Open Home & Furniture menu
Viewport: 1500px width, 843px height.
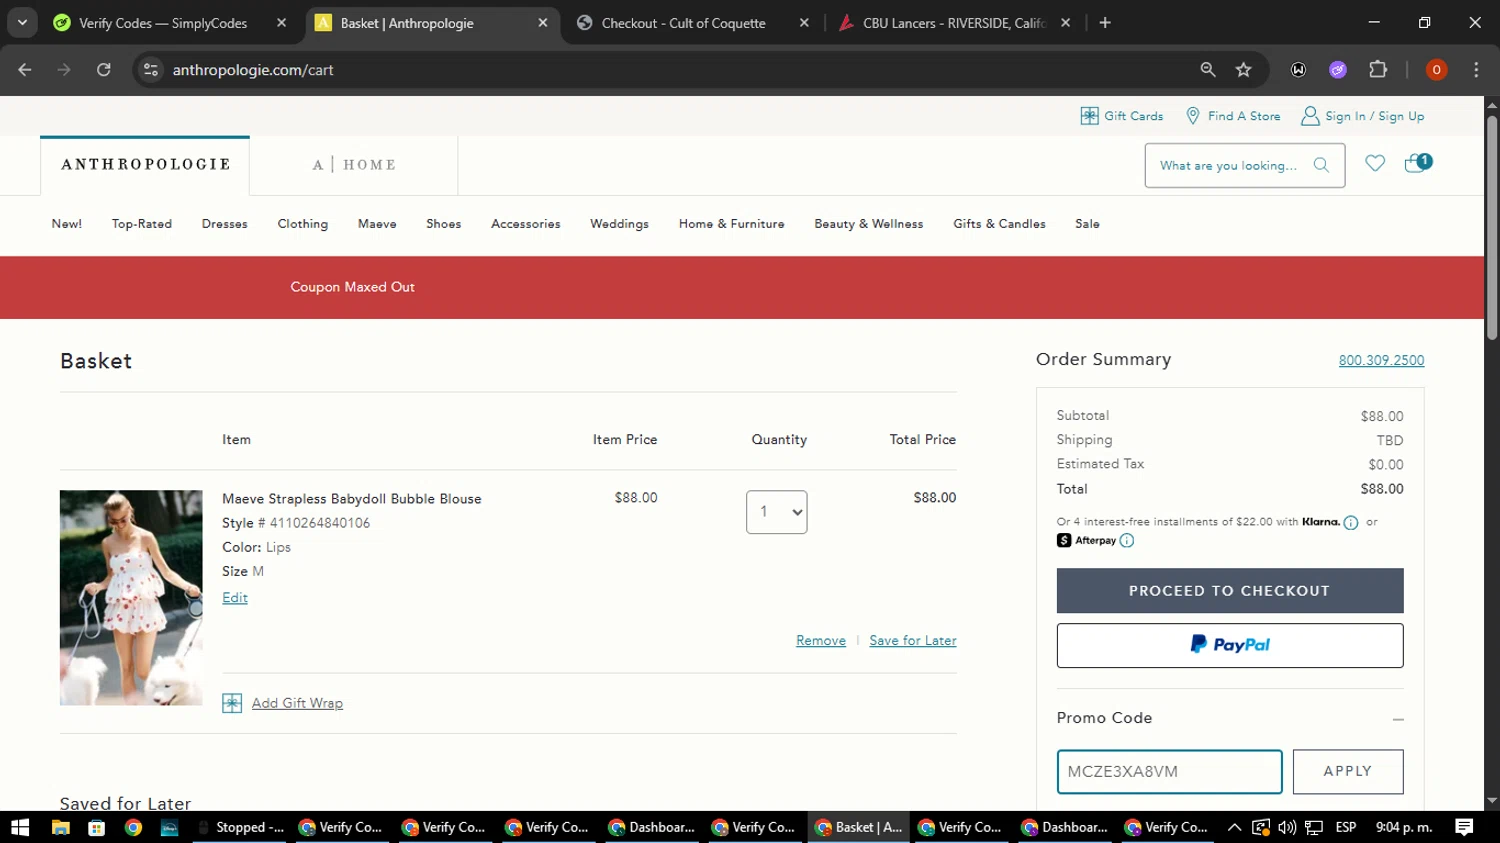tap(732, 224)
